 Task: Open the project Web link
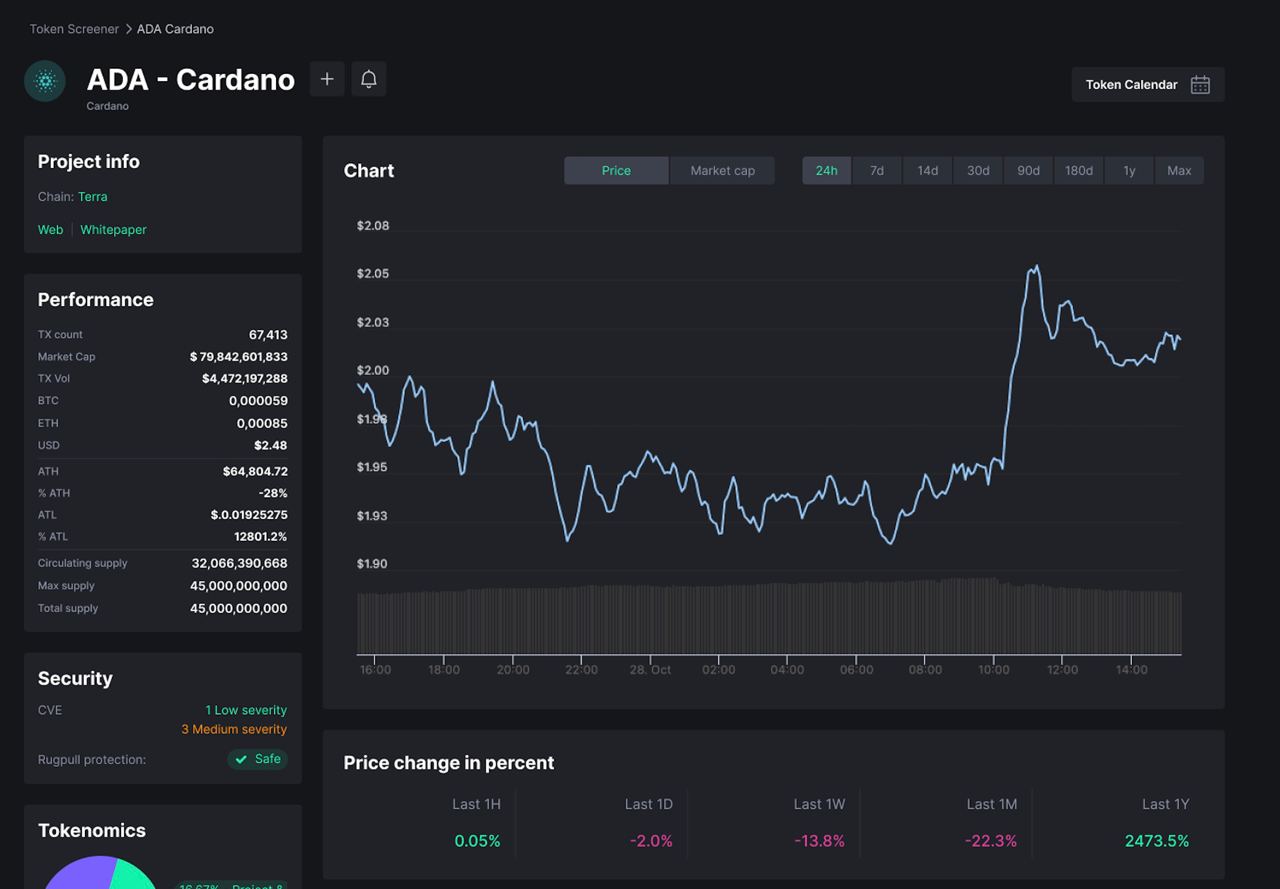click(x=50, y=230)
